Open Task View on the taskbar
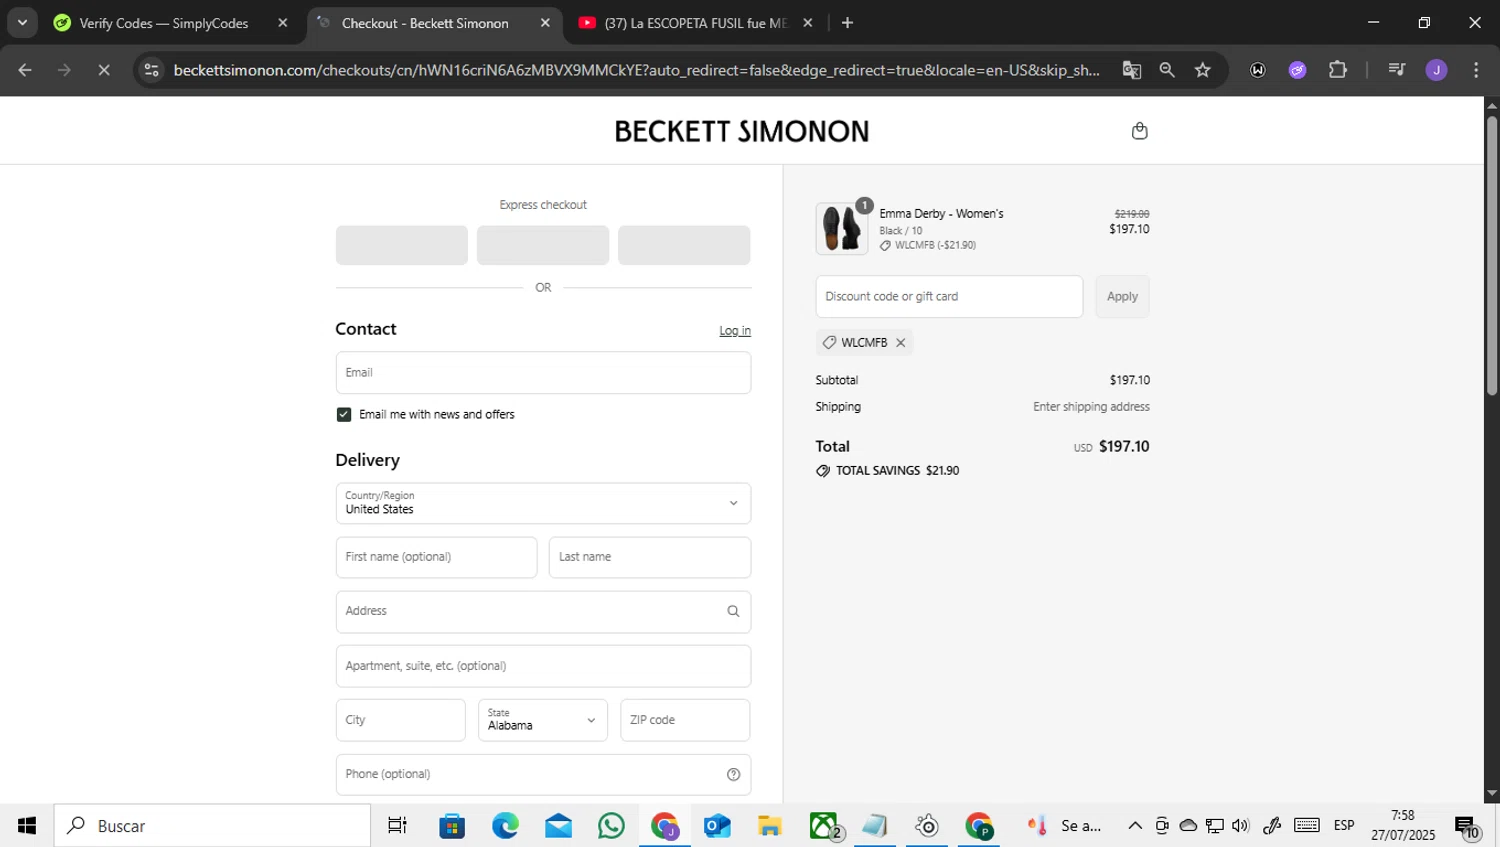The image size is (1500, 847). tap(397, 826)
